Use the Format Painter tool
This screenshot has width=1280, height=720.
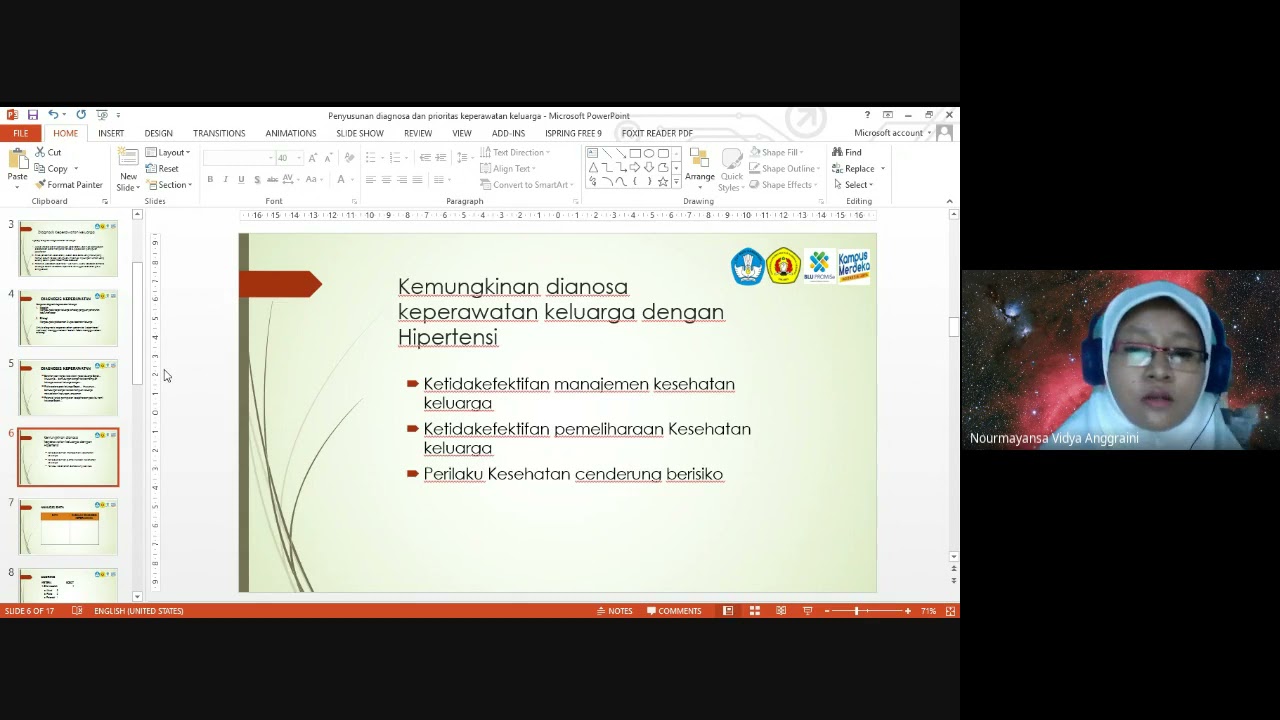pos(69,185)
